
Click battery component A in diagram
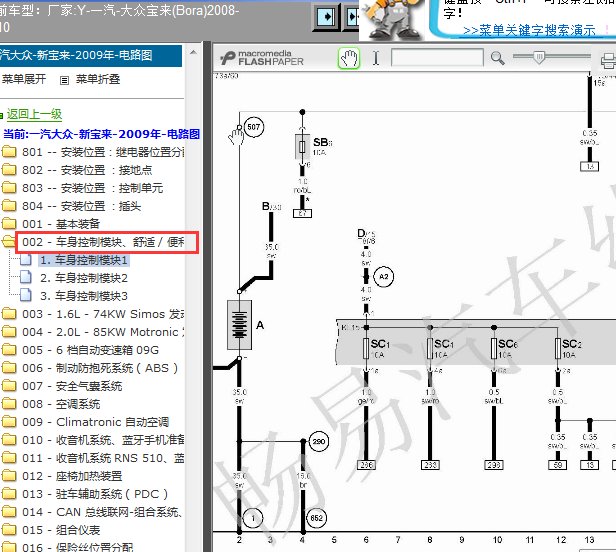tap(240, 325)
